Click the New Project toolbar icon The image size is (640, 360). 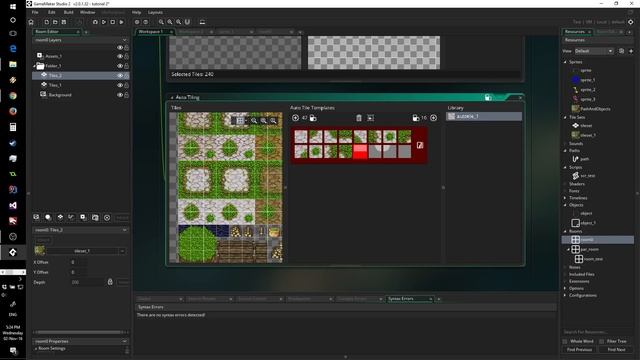47,22
